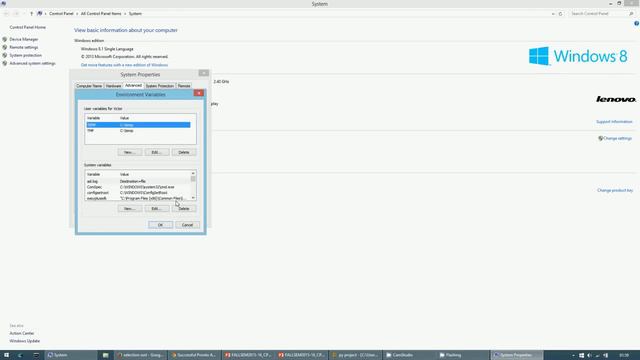
Task: Click Delete under system variables
Action: [184, 209]
